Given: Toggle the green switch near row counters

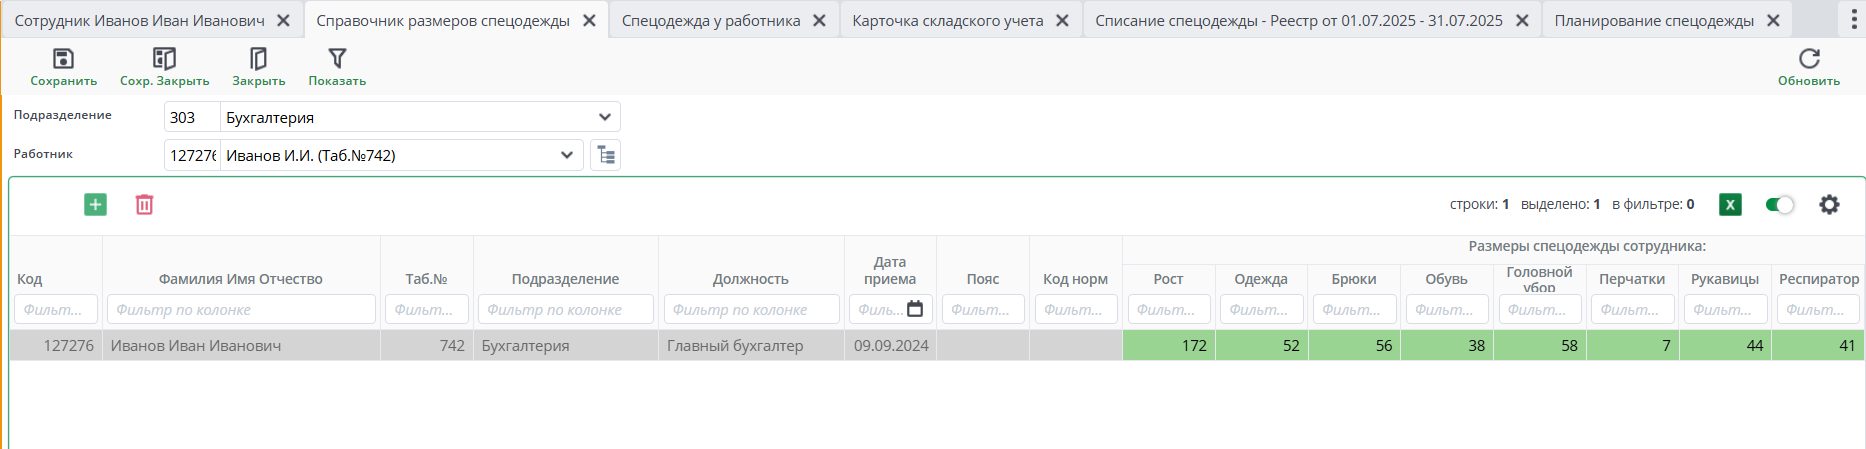Looking at the screenshot, I should coord(1780,205).
